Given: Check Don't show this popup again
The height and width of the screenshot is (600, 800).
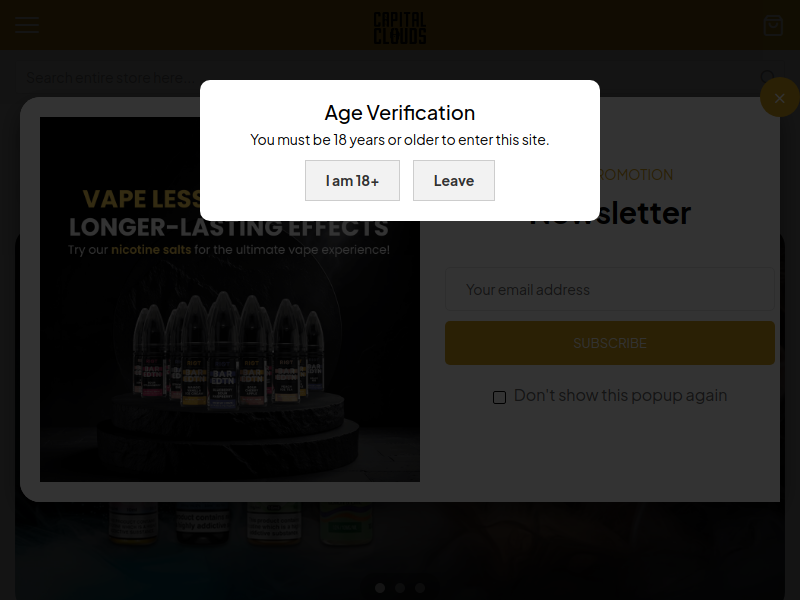Looking at the screenshot, I should pyautogui.click(x=499, y=397).
